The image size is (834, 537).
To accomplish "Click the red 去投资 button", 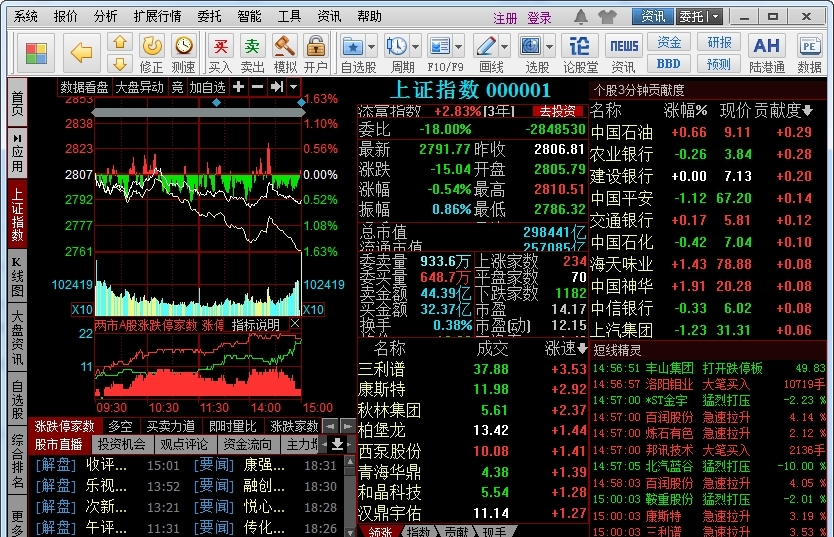I will (558, 111).
